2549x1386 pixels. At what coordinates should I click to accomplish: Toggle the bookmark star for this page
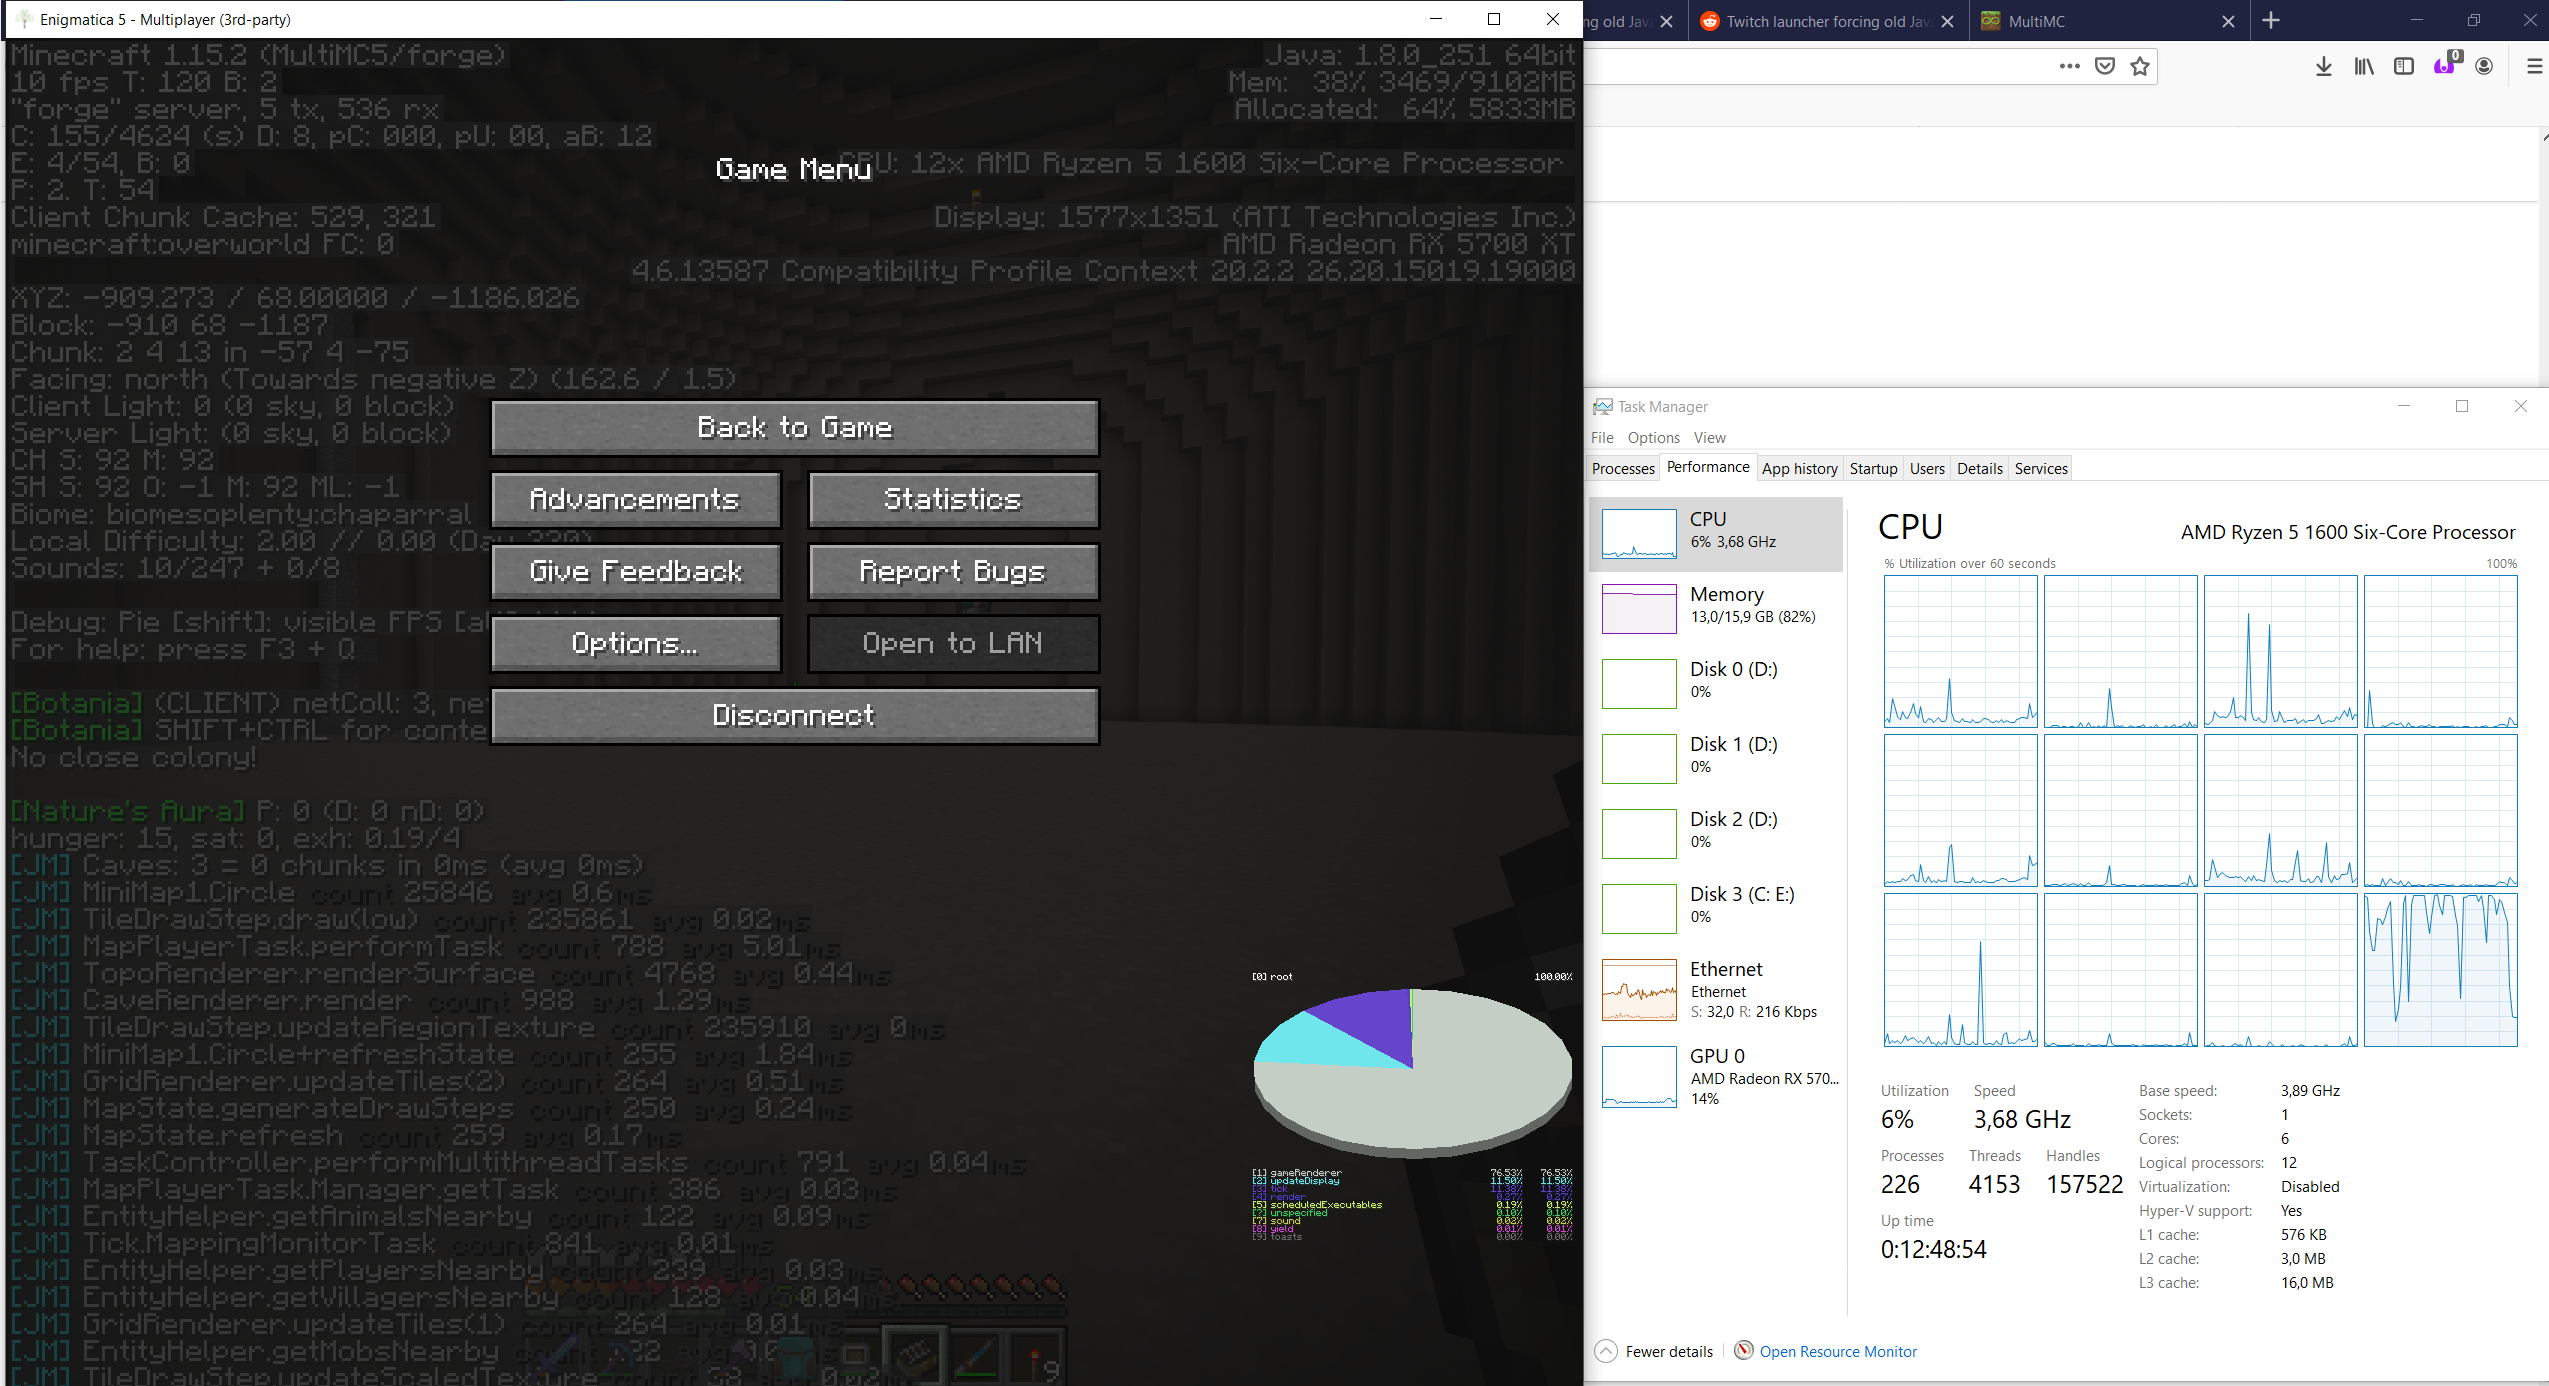pyautogui.click(x=2139, y=66)
